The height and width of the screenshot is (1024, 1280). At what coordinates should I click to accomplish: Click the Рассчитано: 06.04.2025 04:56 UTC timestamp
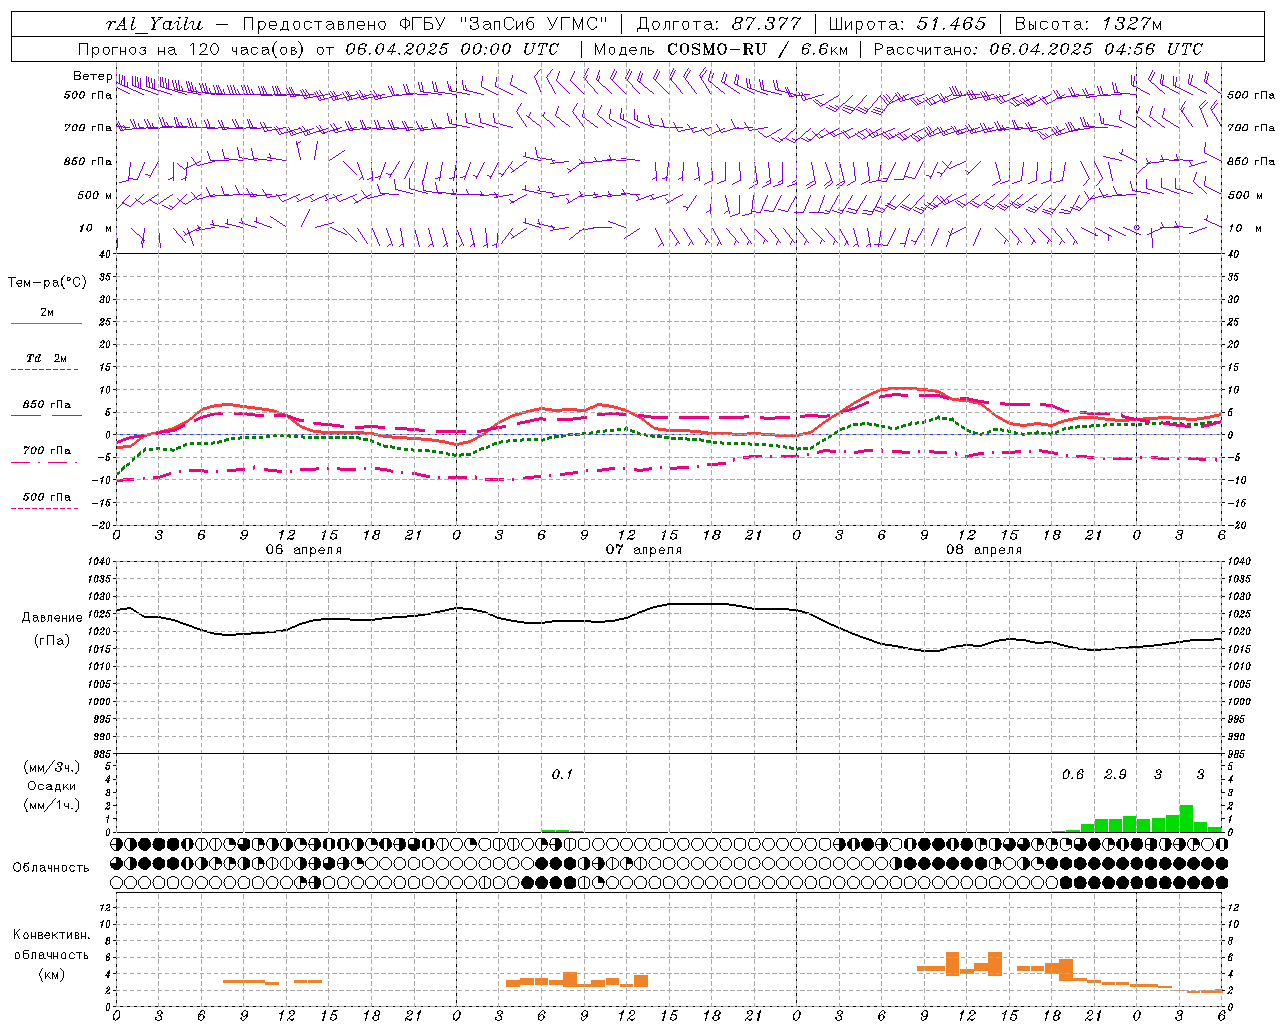pos(1038,49)
